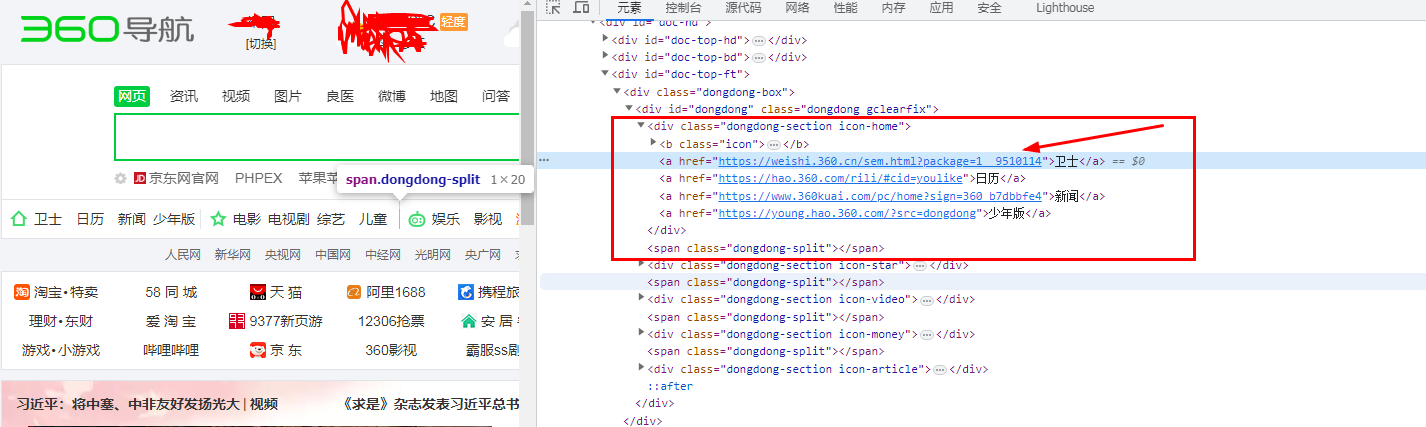This screenshot has width=1426, height=427.
Task: Select the 图片 search category tab
Action: (x=288, y=96)
